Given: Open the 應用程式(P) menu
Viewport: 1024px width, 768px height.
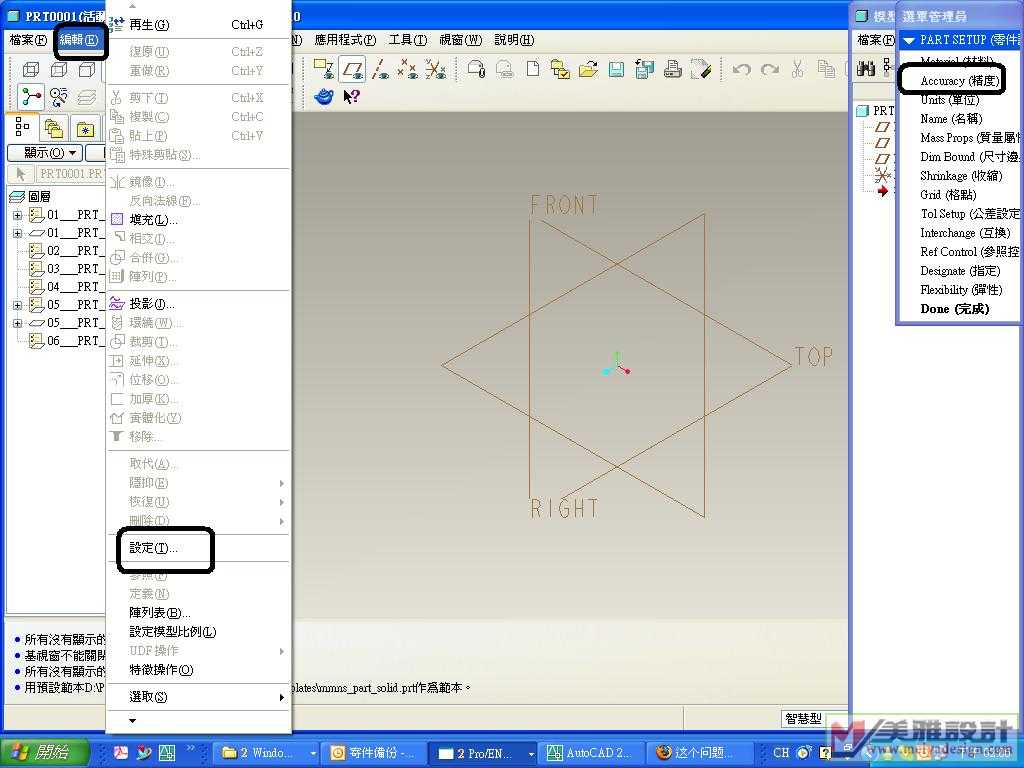Looking at the screenshot, I should 345,40.
